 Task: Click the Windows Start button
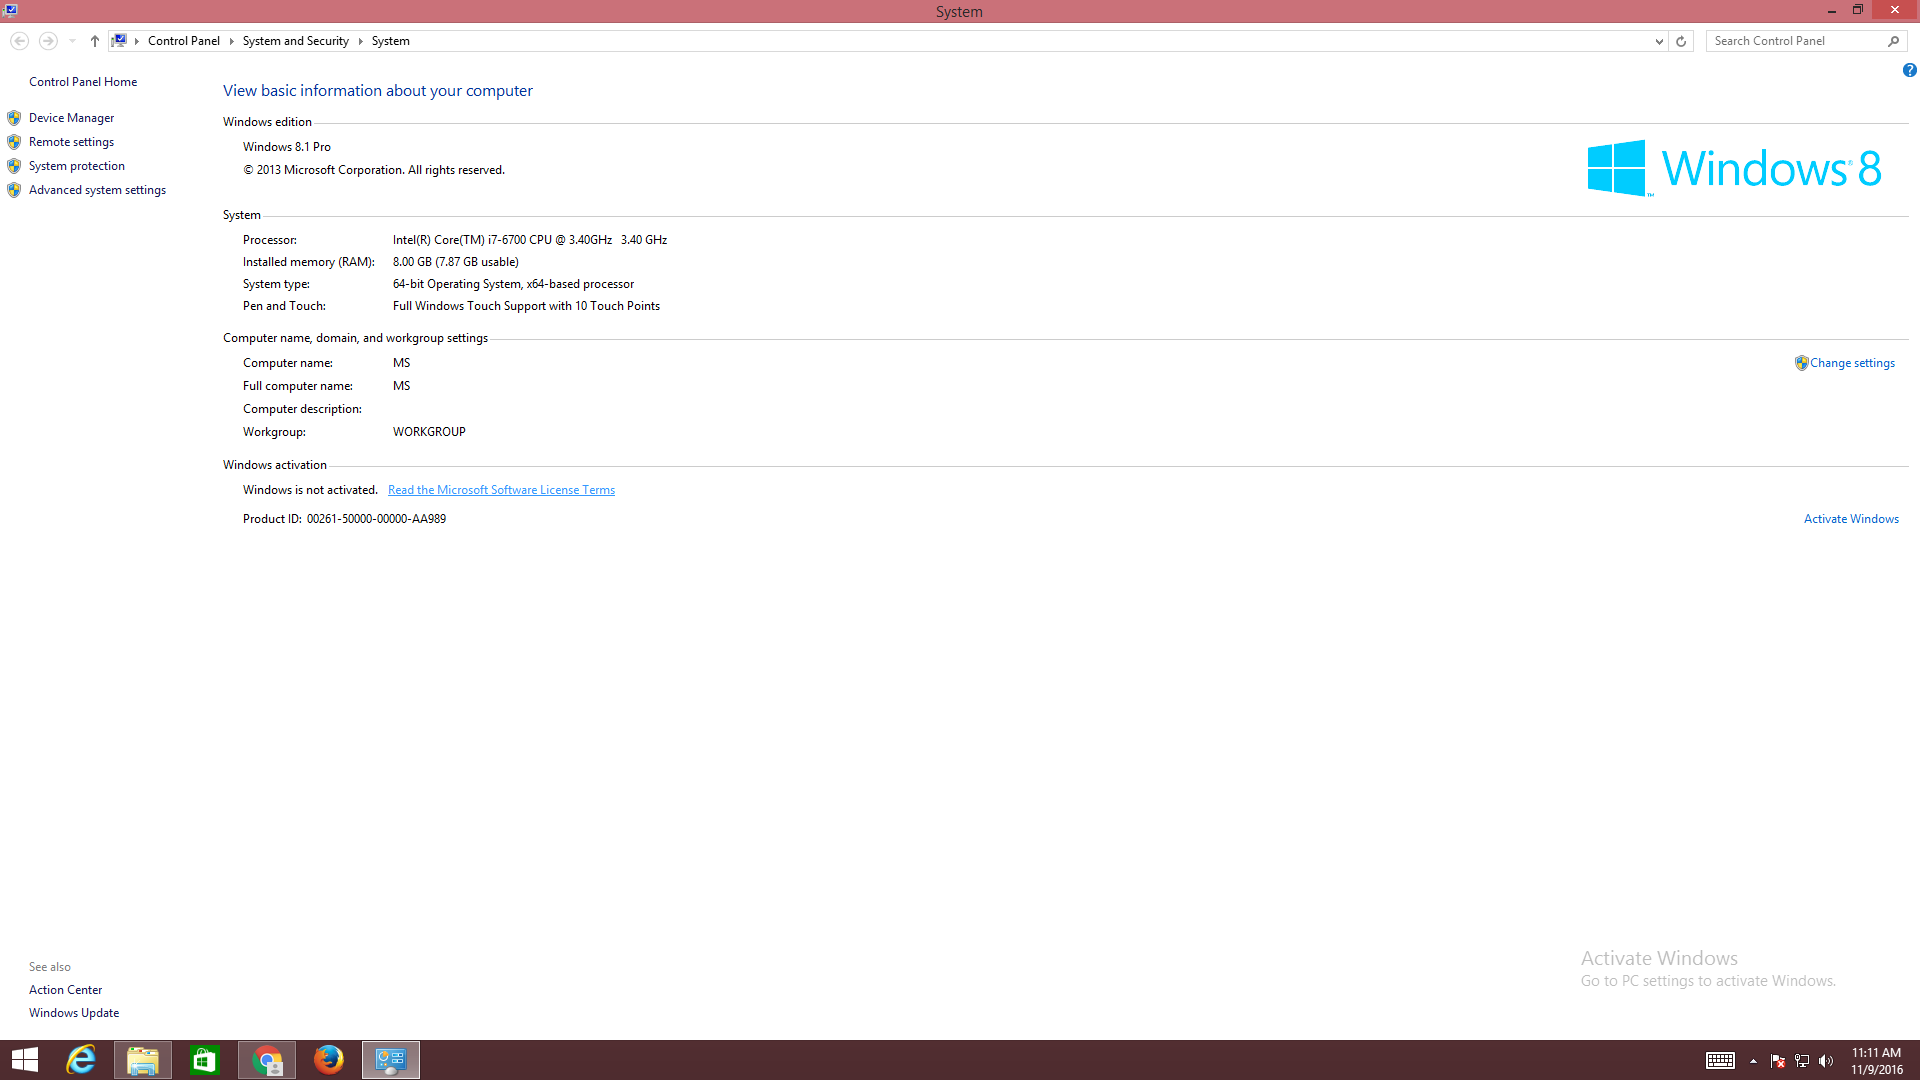[x=25, y=1060]
